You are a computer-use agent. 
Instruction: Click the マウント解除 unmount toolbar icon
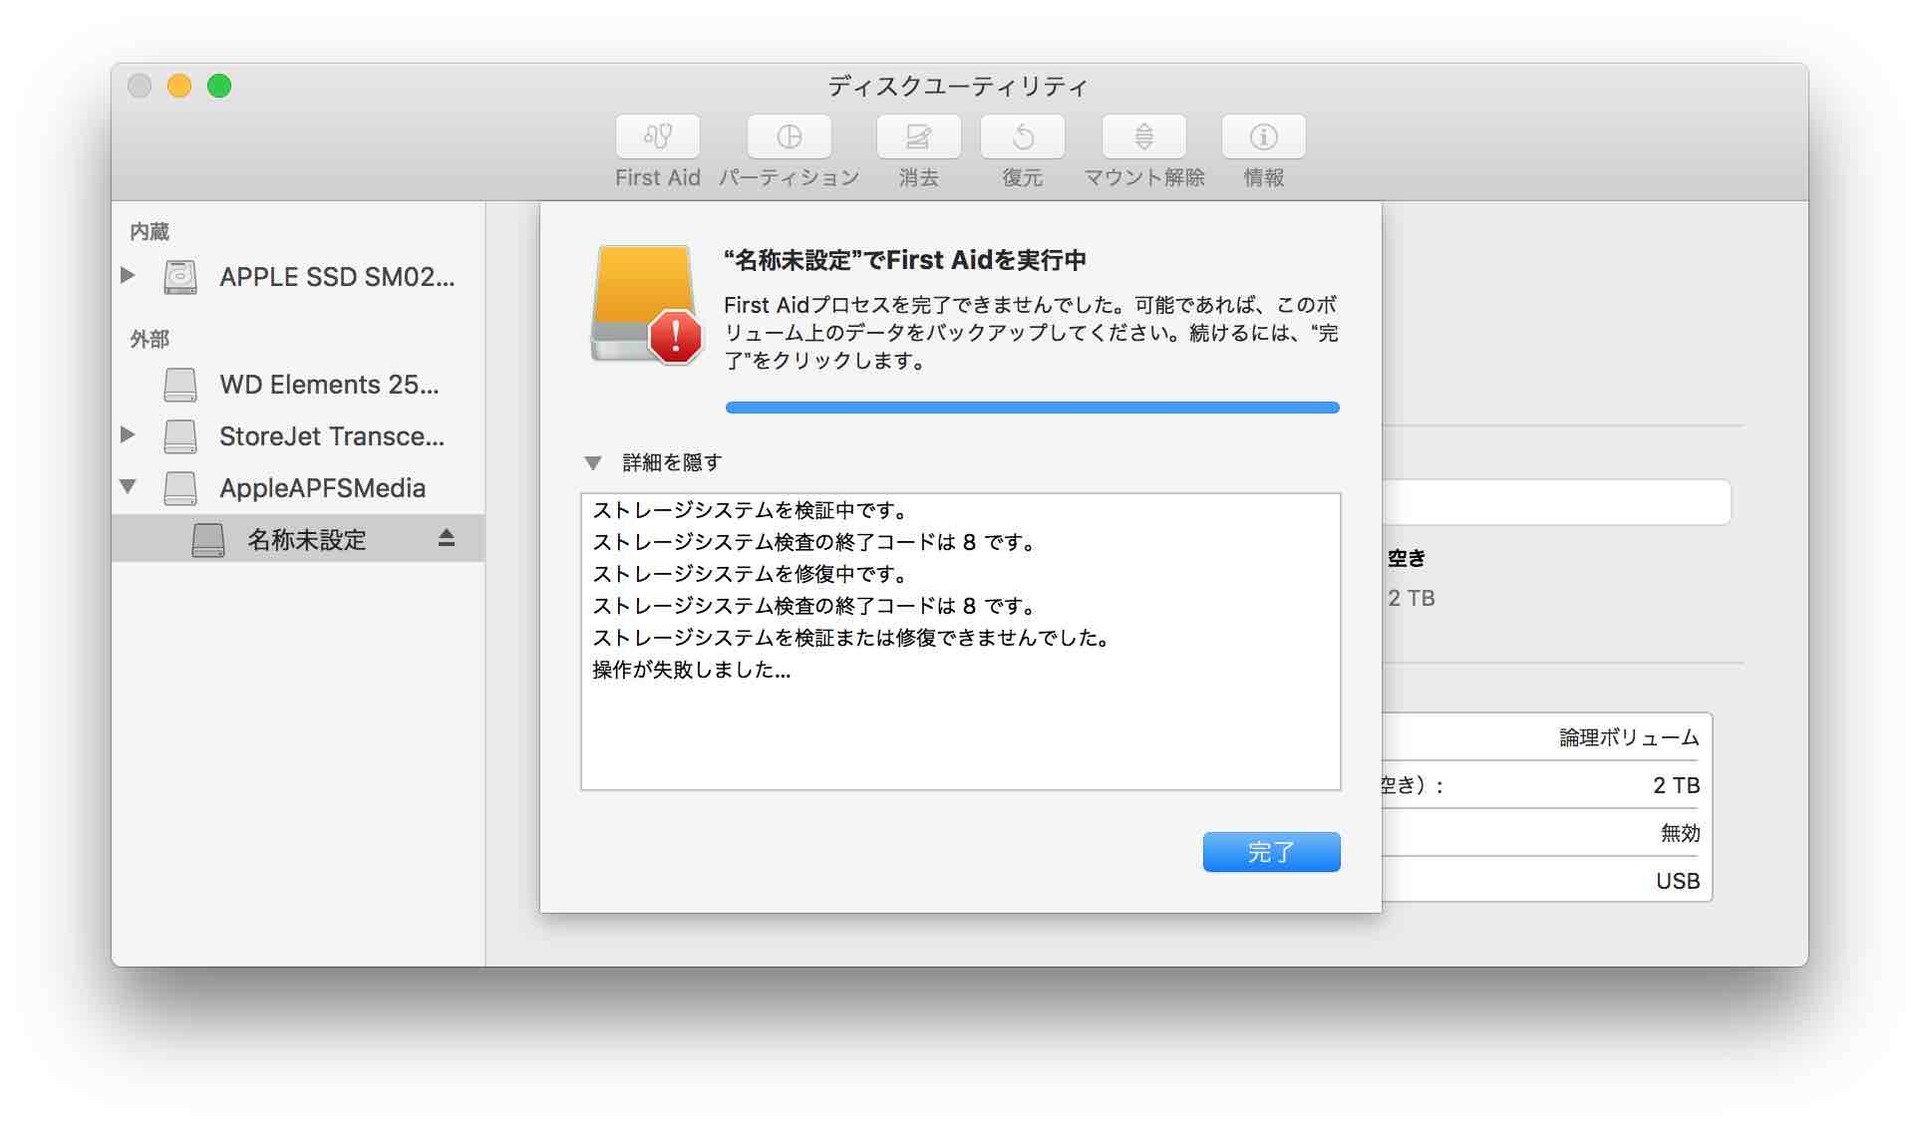click(x=1144, y=136)
